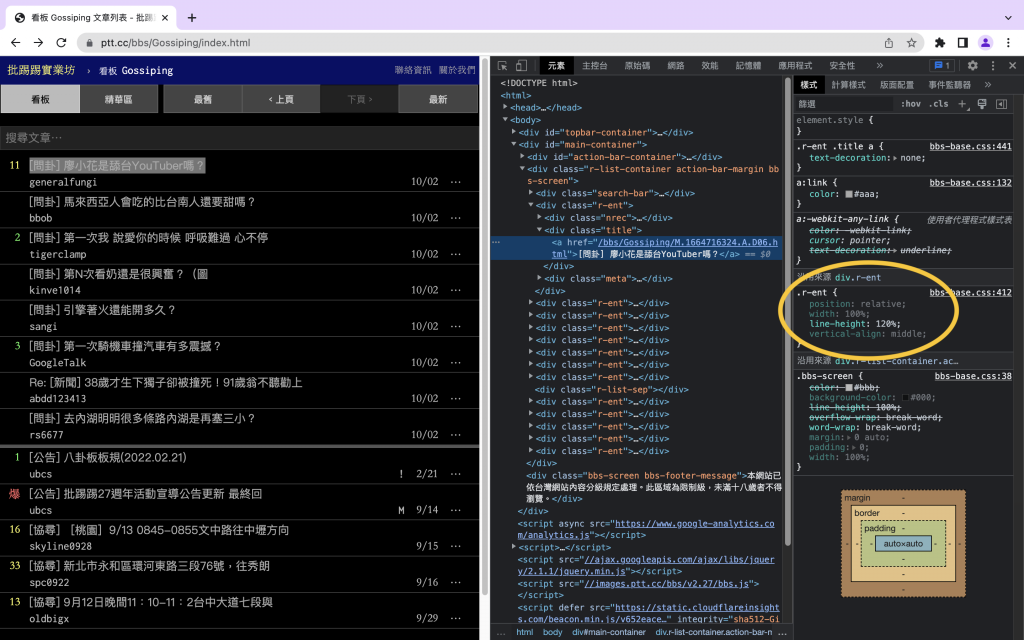Switch to the 主控台 console tab
This screenshot has height=640, width=1024.
[x=594, y=65]
